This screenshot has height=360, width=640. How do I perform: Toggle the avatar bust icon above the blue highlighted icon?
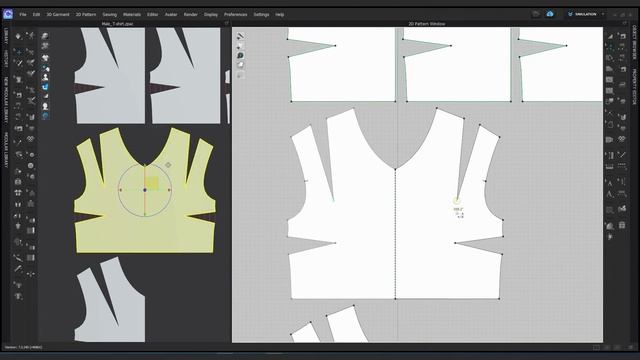[45, 77]
